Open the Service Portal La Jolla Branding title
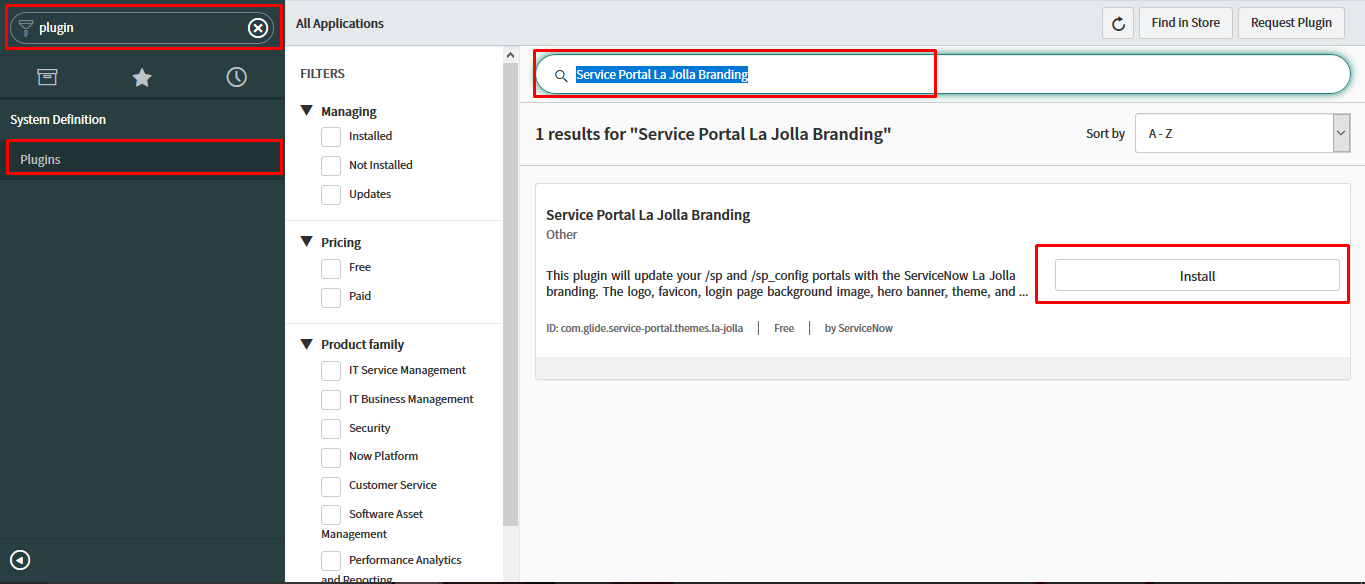 point(648,215)
